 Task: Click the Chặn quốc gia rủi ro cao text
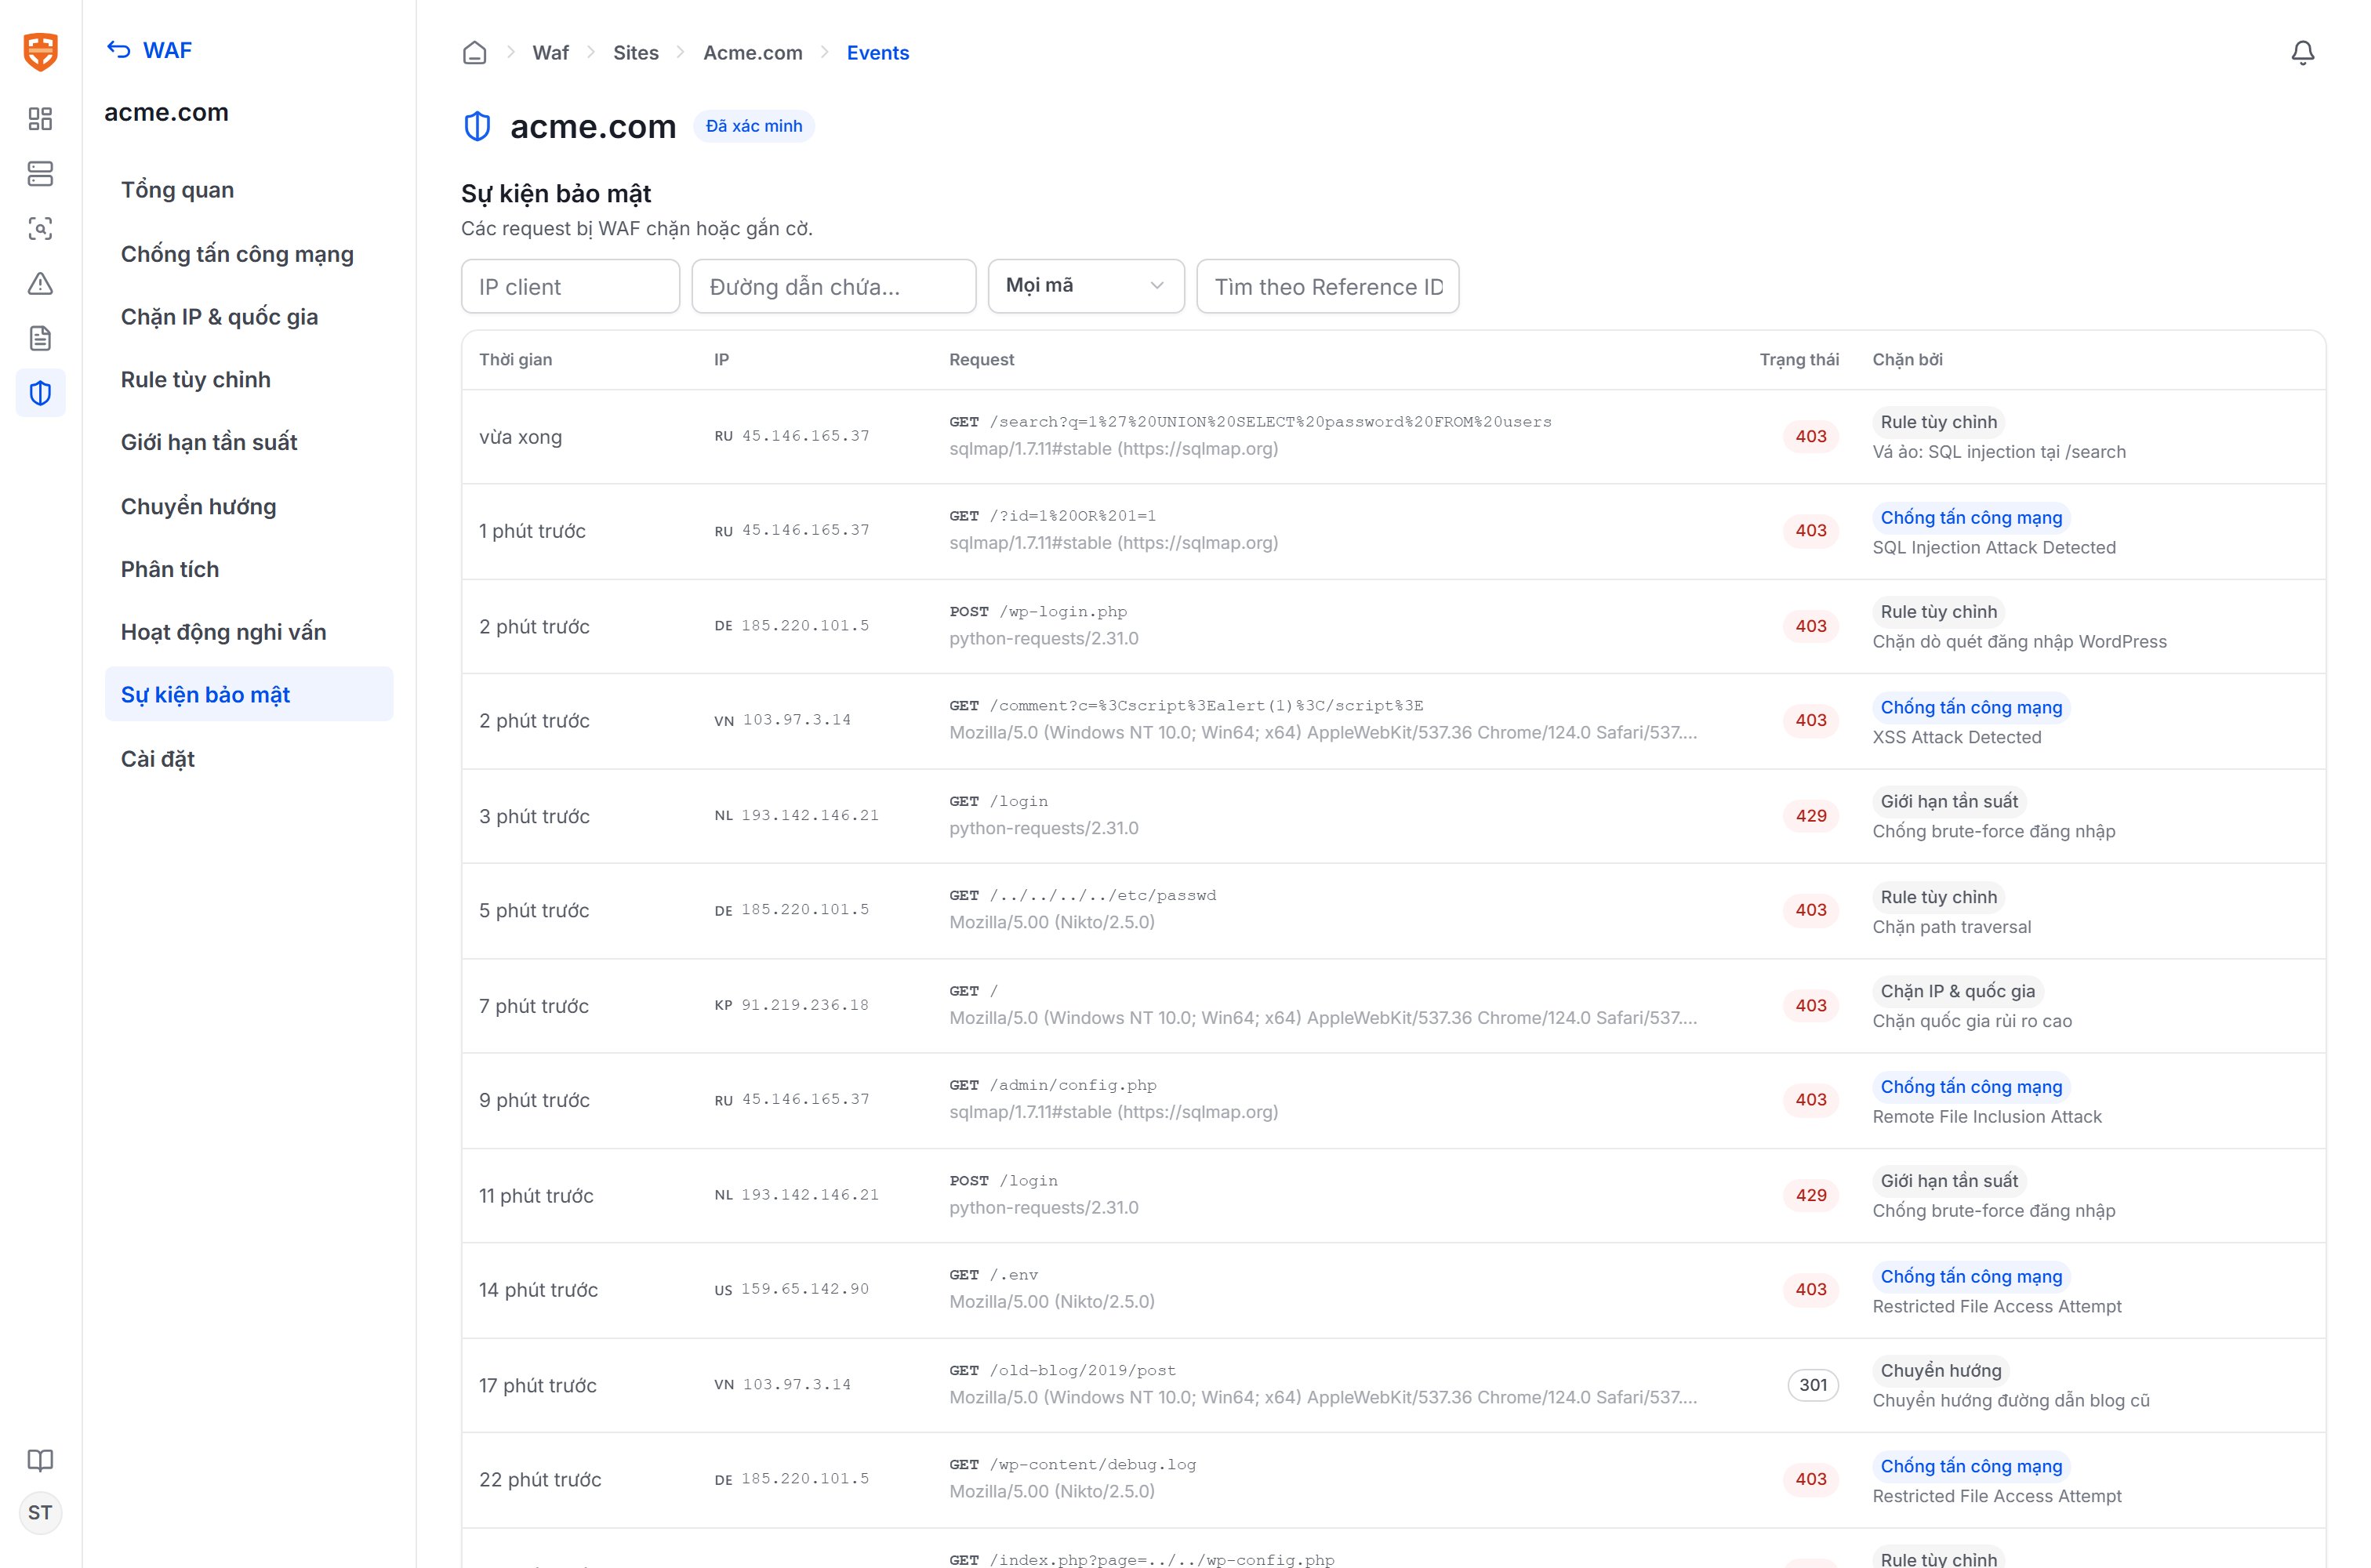(1971, 1021)
